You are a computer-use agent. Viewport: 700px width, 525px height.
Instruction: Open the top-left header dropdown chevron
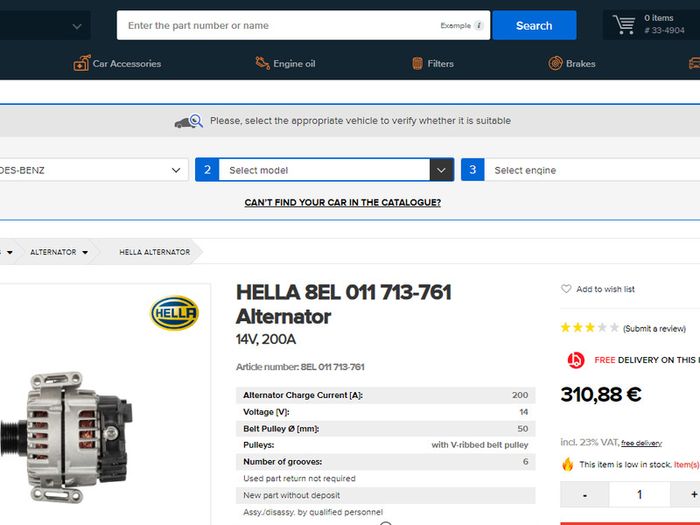click(77, 26)
